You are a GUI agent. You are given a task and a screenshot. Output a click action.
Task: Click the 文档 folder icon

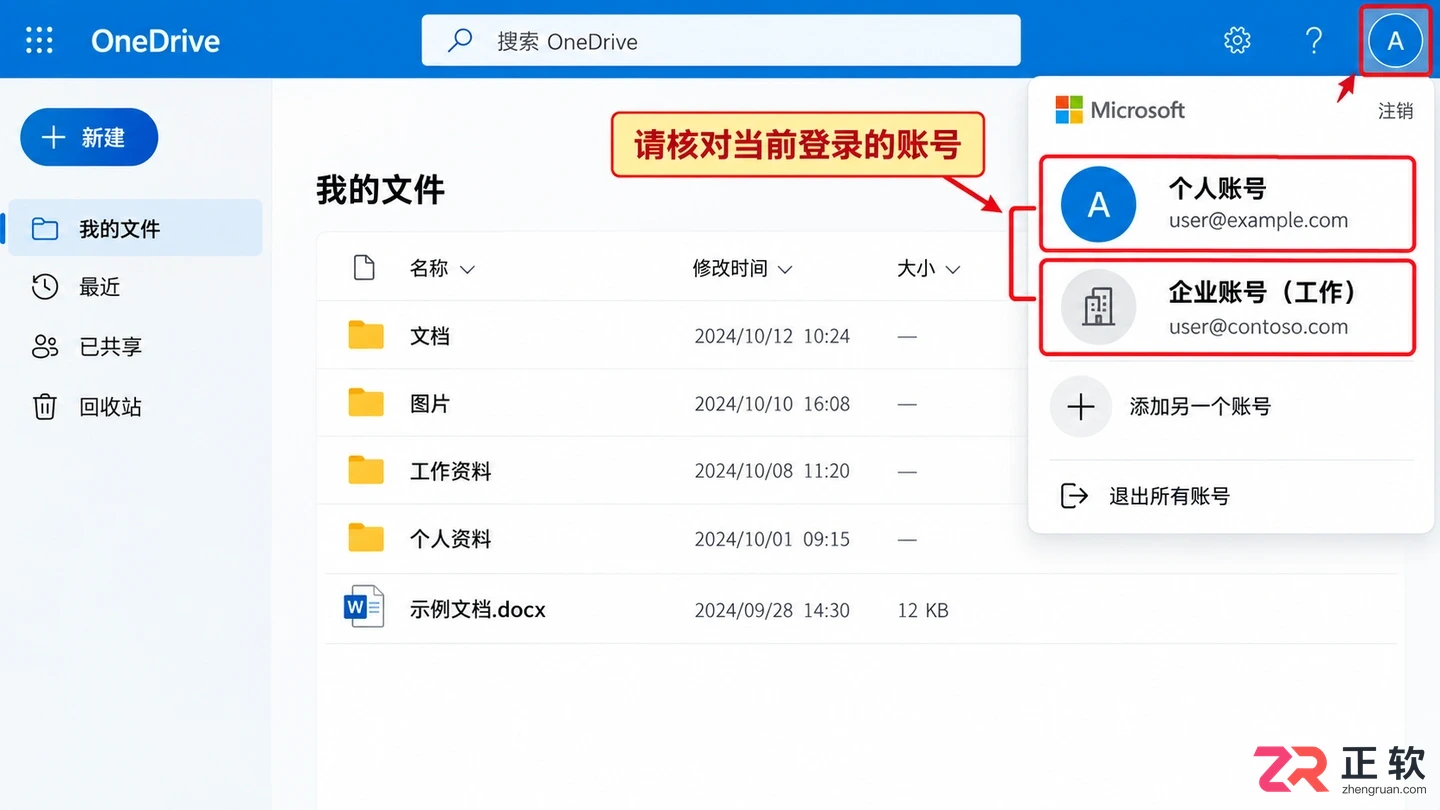(x=366, y=335)
